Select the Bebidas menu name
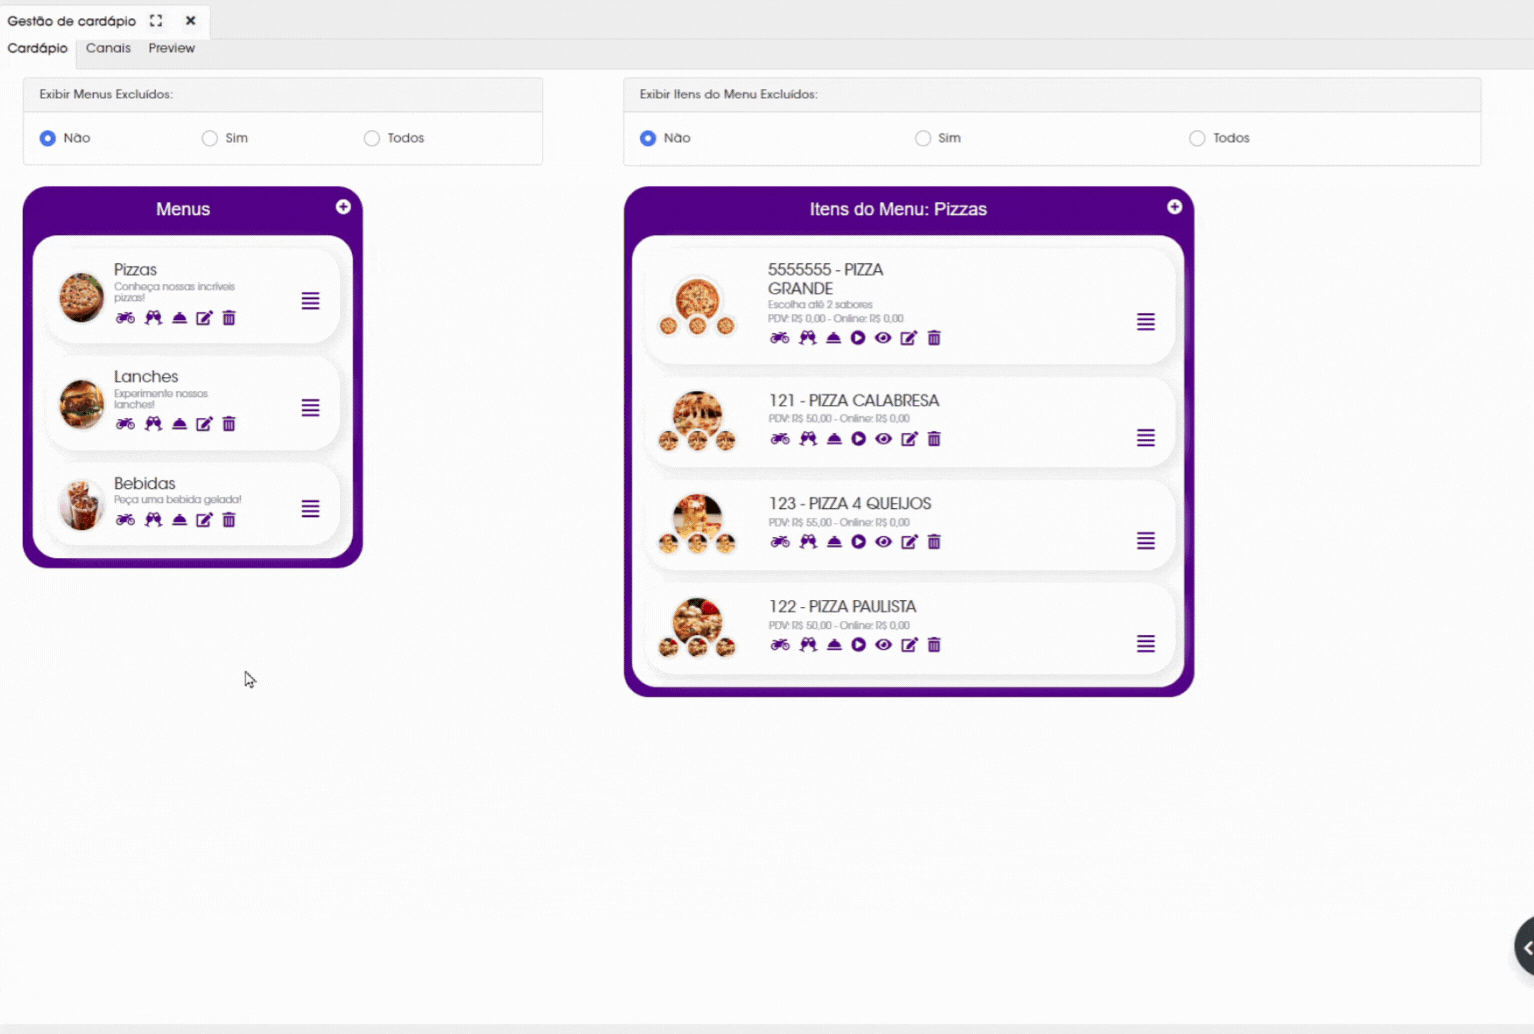This screenshot has height=1034, width=1534. pyautogui.click(x=145, y=483)
